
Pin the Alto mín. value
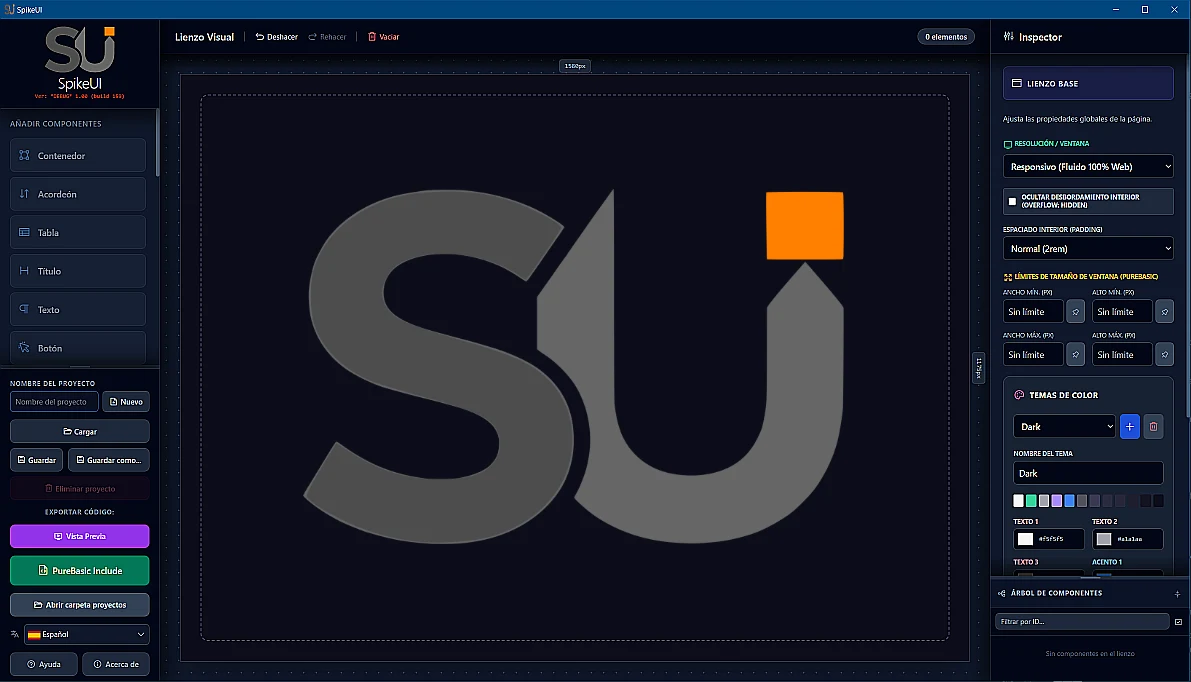(x=1164, y=311)
